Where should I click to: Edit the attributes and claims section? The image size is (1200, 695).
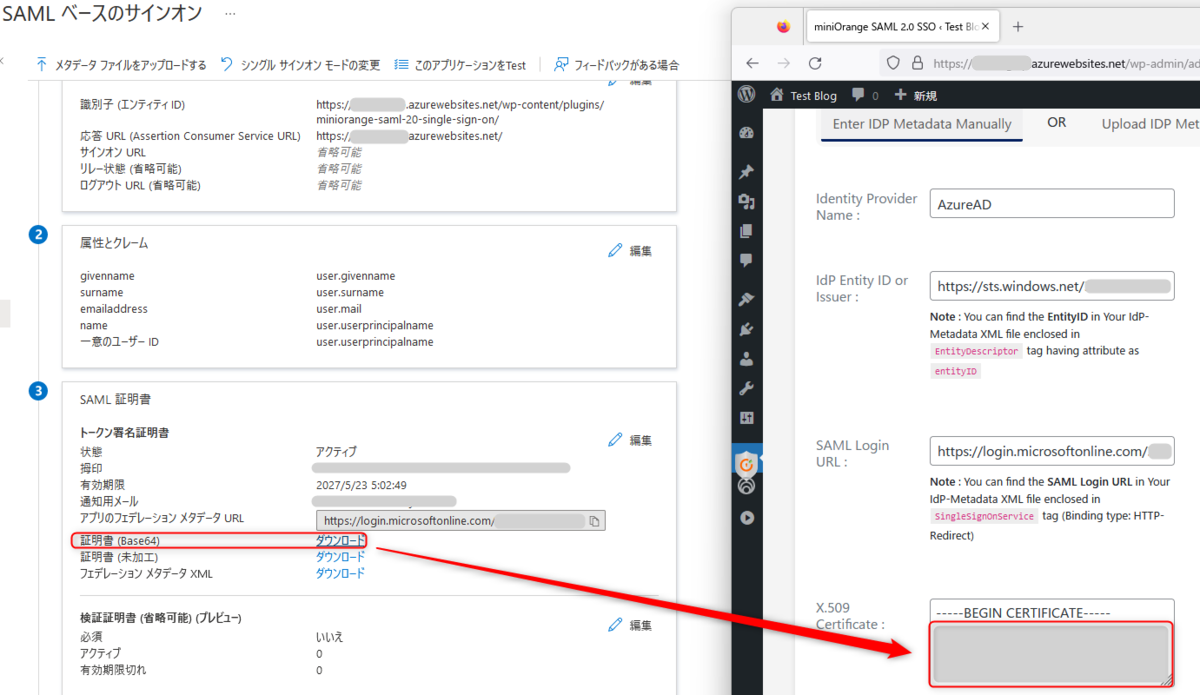tap(631, 251)
